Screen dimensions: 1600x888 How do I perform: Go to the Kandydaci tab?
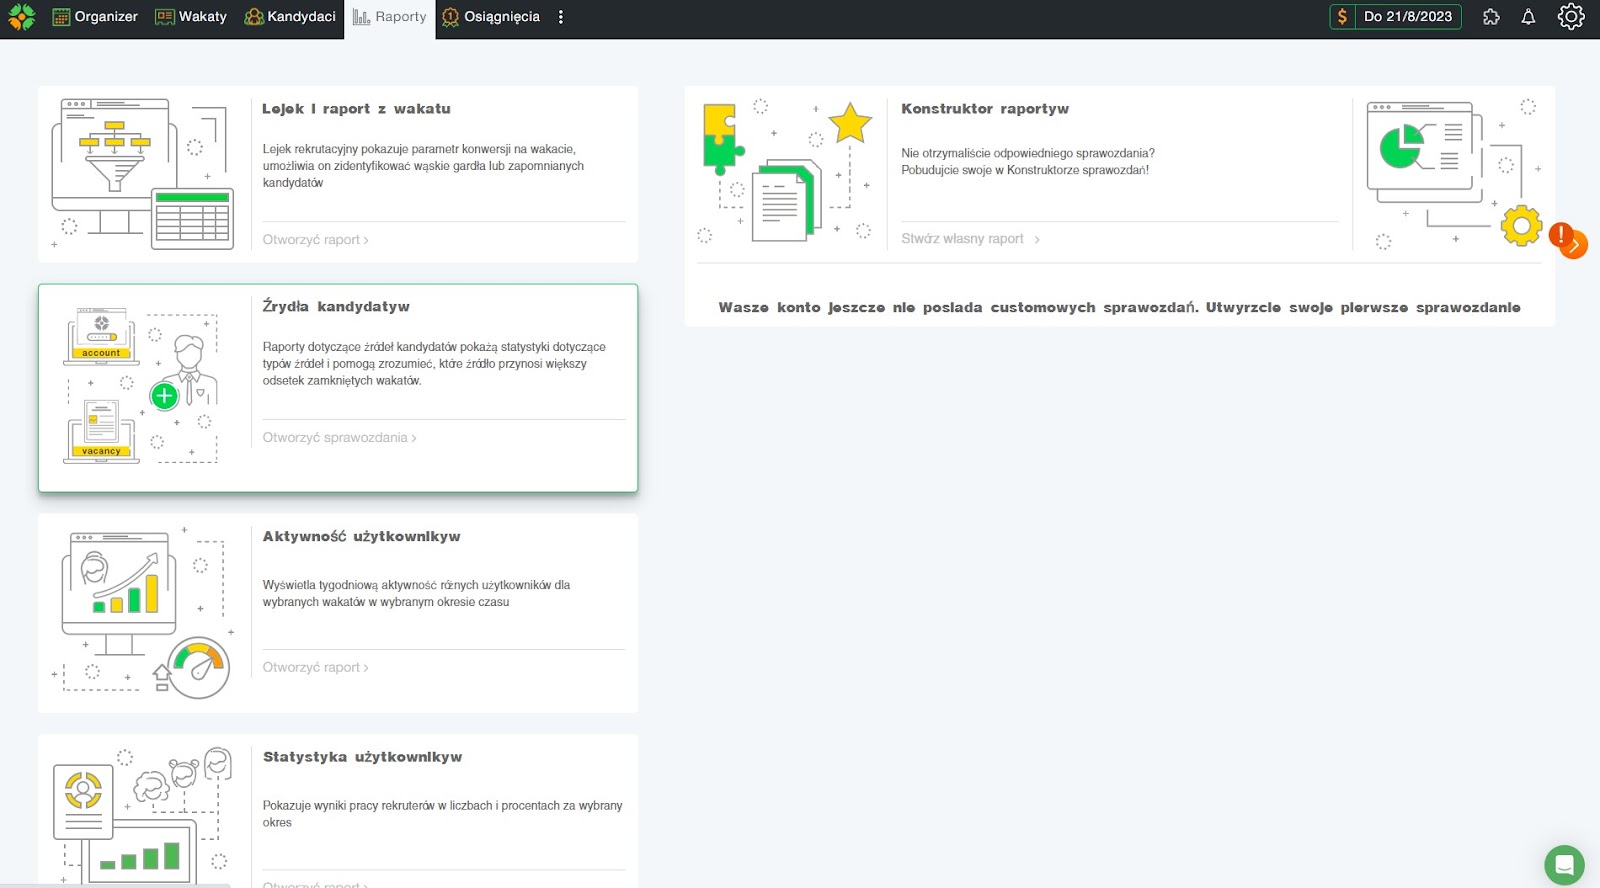click(x=290, y=17)
